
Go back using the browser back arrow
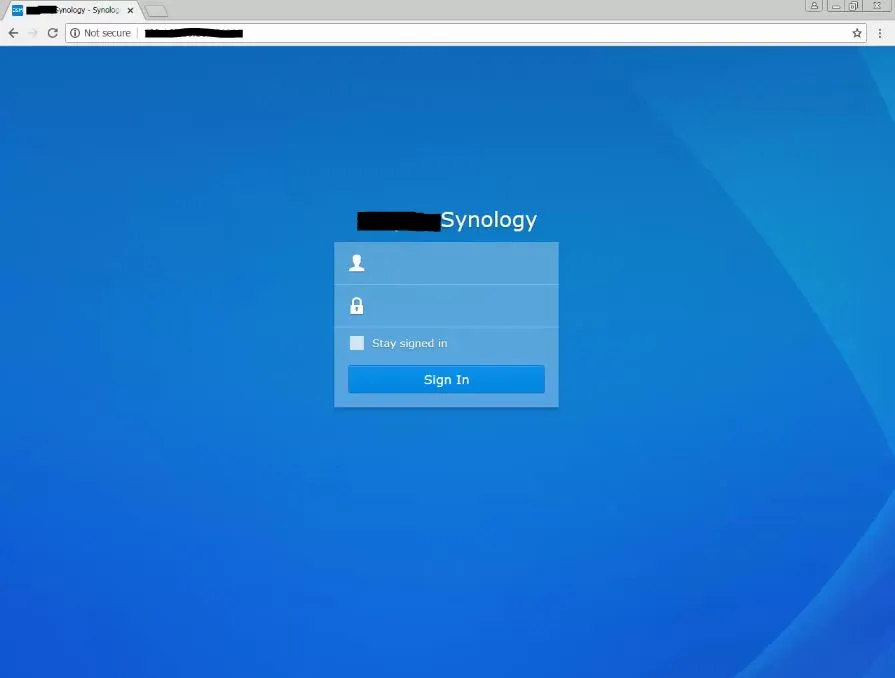pos(13,33)
